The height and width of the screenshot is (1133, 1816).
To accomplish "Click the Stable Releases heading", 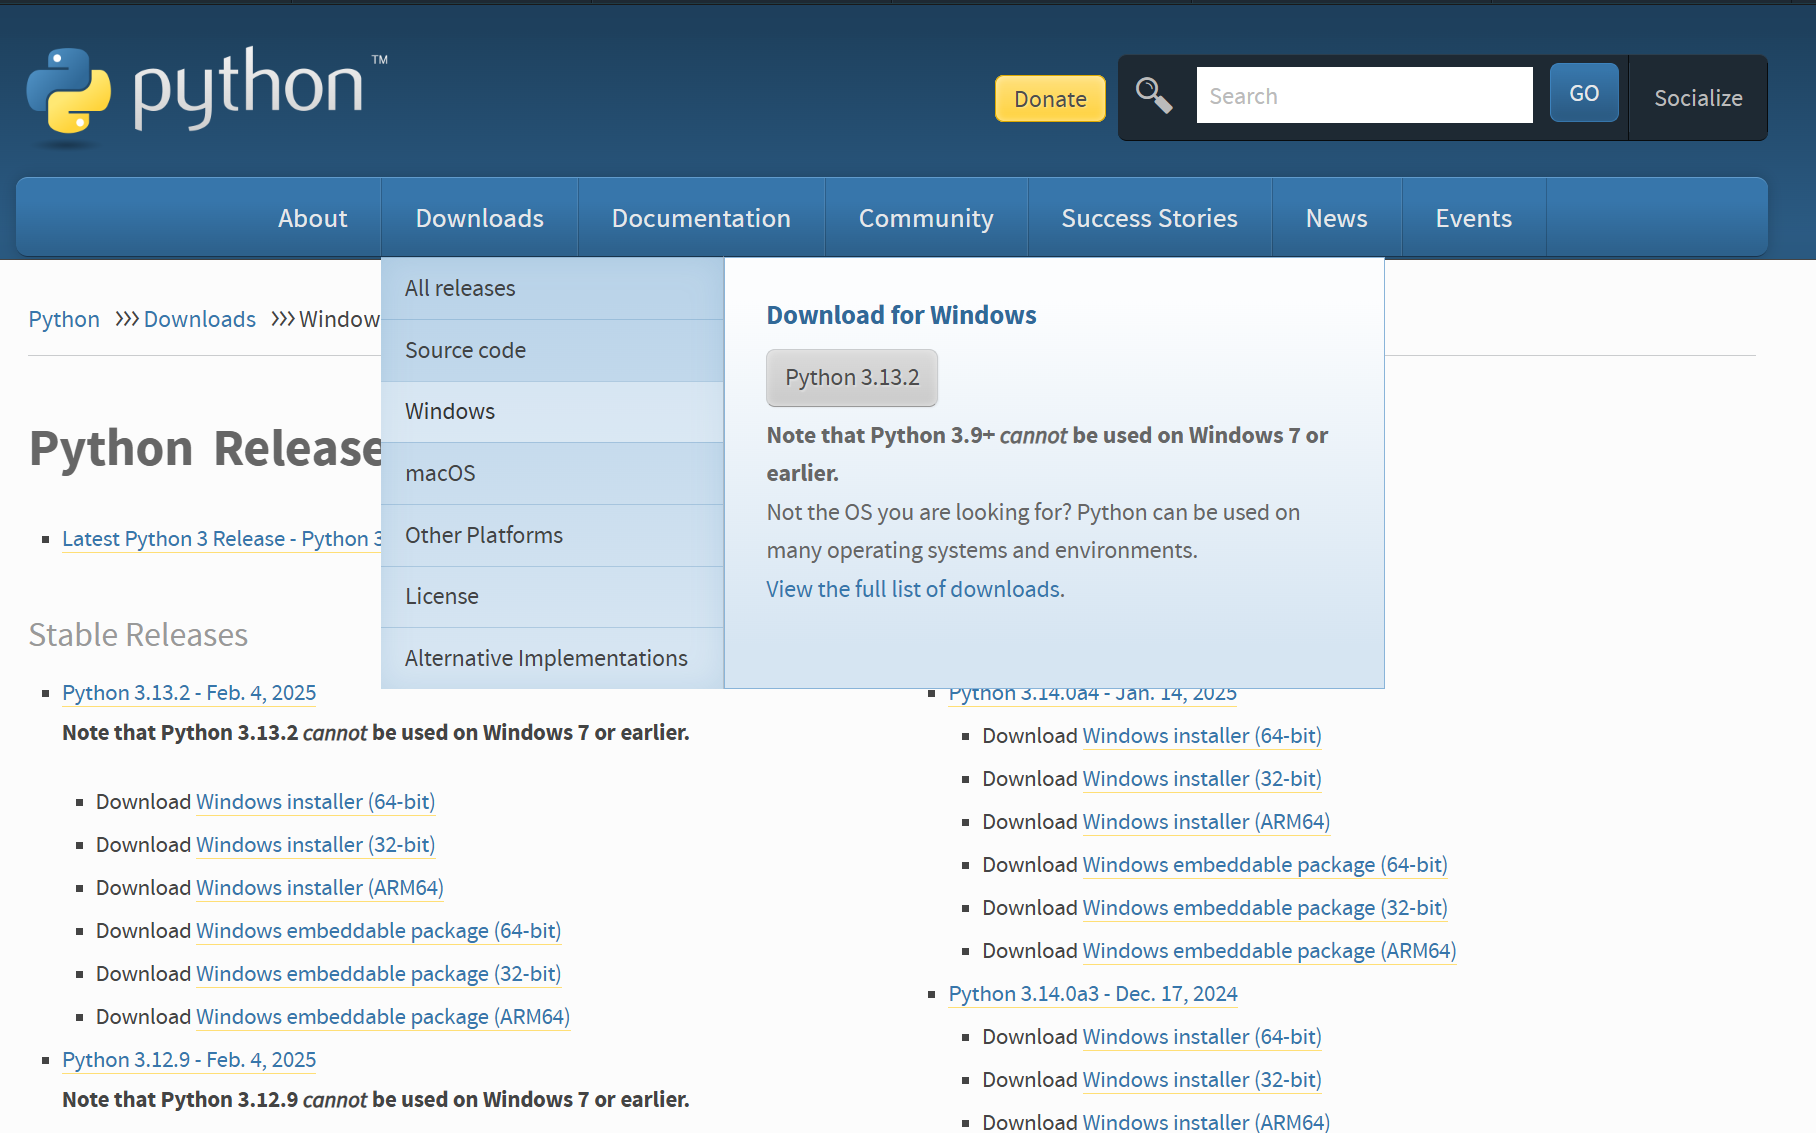I will pos(138,634).
